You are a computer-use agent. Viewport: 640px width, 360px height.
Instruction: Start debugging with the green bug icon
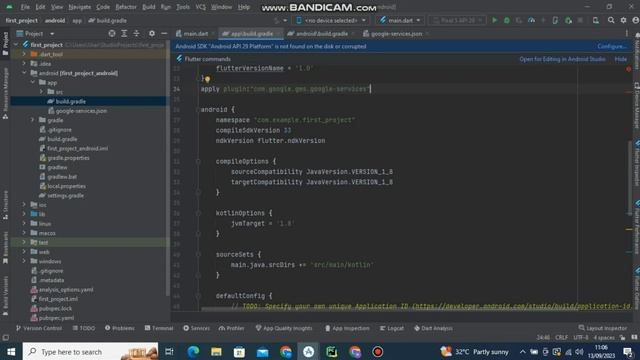coord(507,20)
